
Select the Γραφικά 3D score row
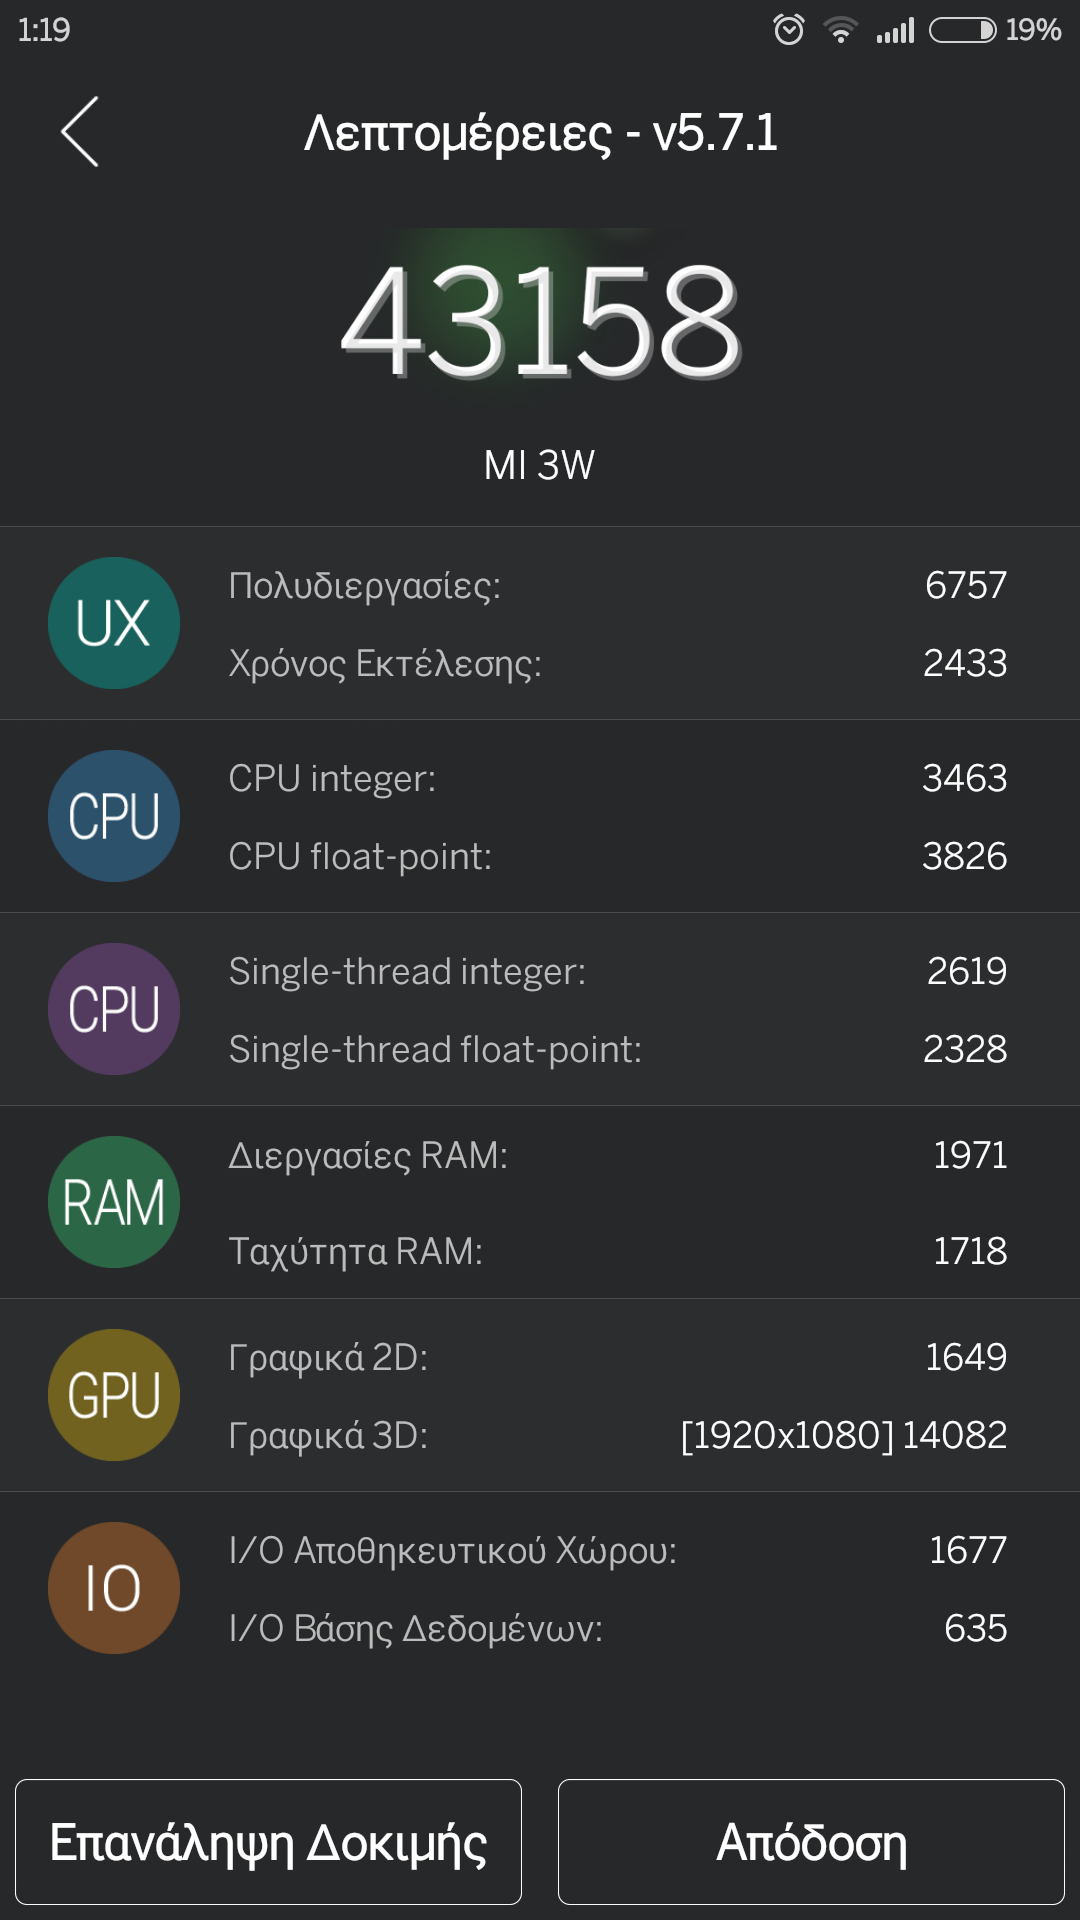(616, 1436)
